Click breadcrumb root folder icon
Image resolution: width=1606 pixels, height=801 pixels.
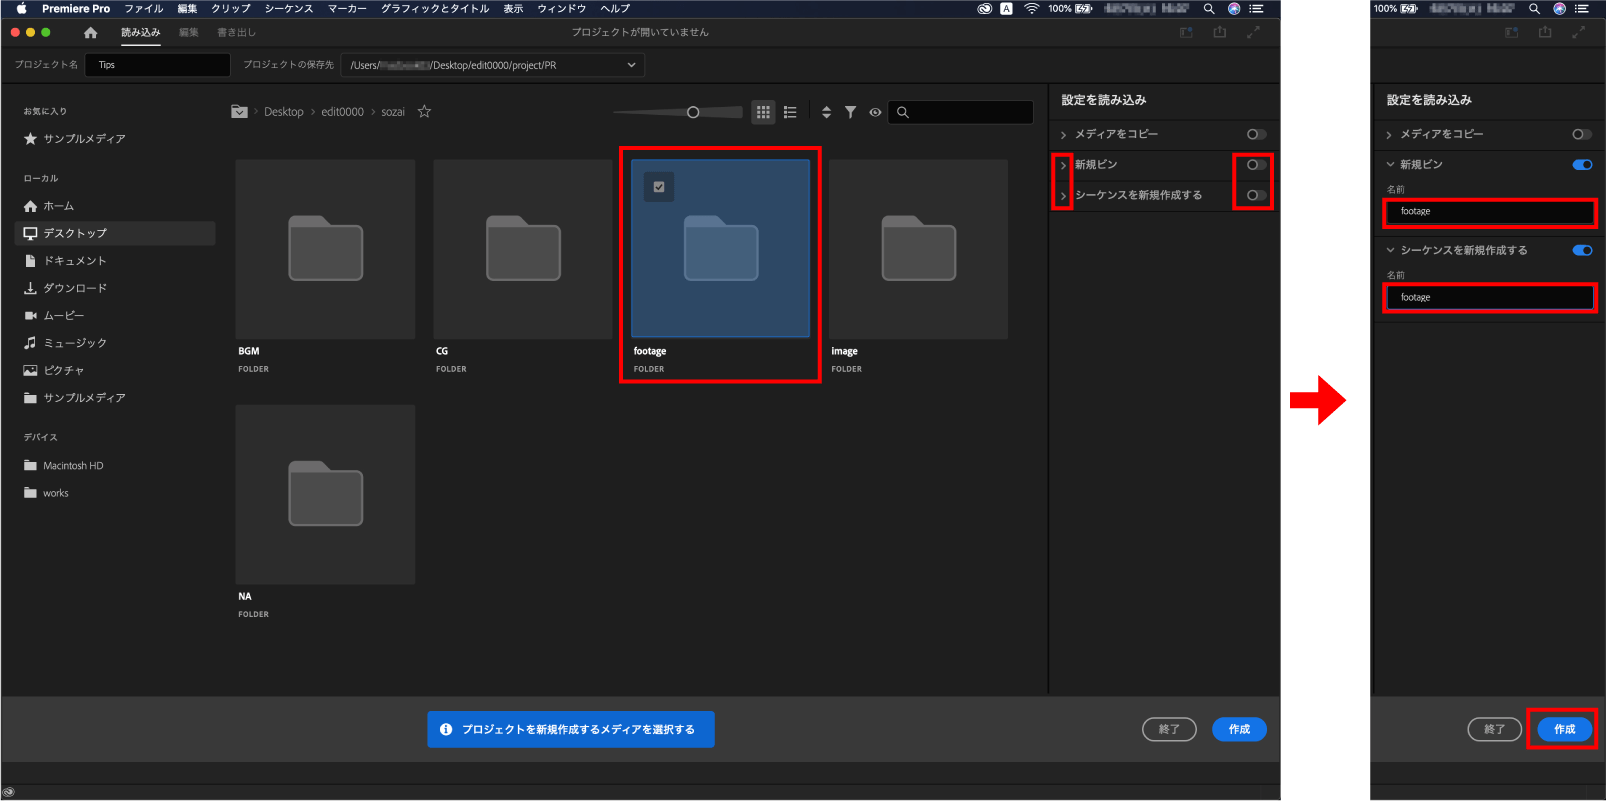(239, 112)
